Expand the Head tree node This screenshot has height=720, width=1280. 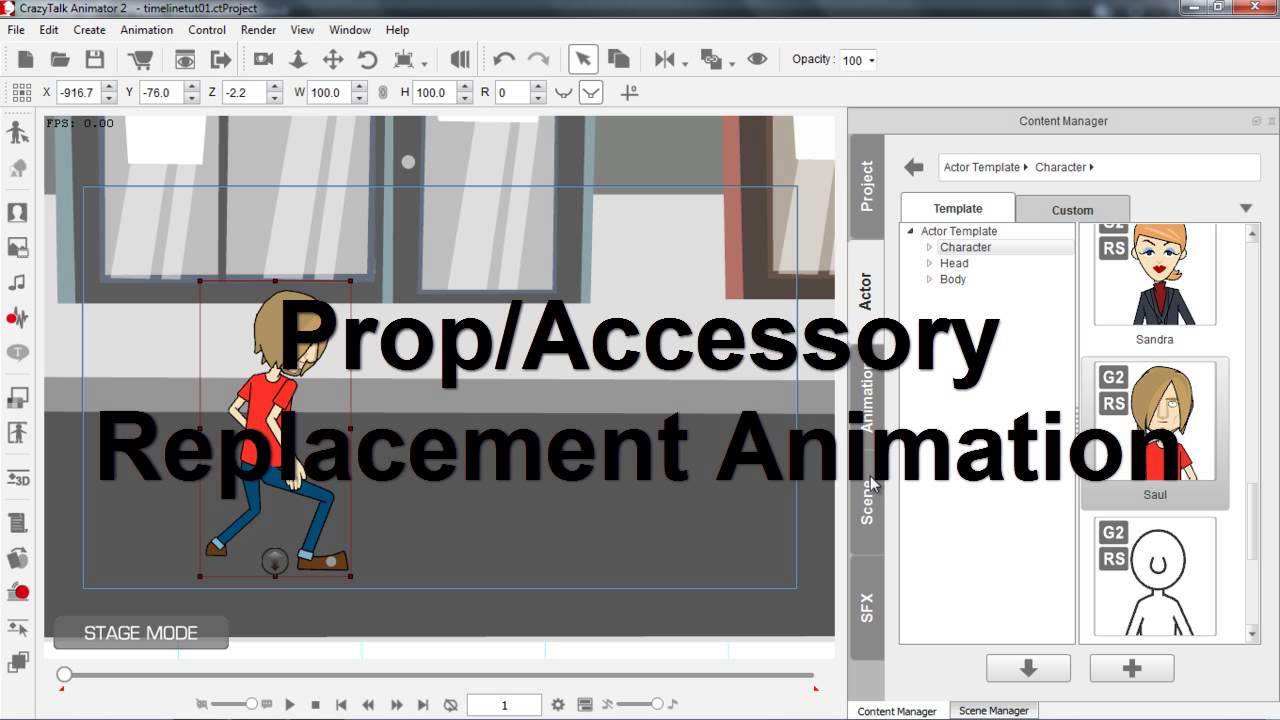(x=929, y=263)
